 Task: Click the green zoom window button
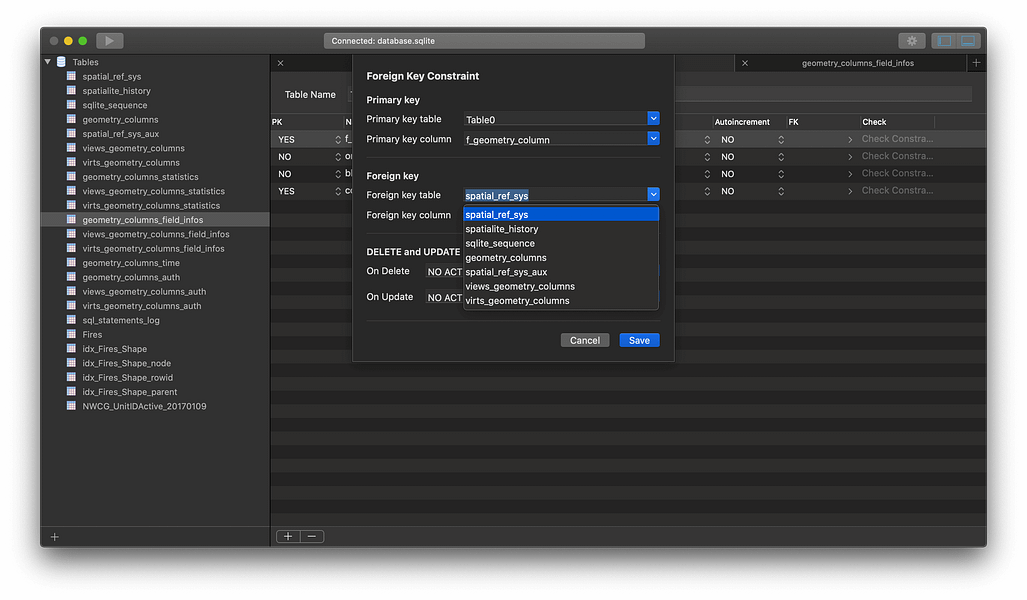[x=83, y=41]
